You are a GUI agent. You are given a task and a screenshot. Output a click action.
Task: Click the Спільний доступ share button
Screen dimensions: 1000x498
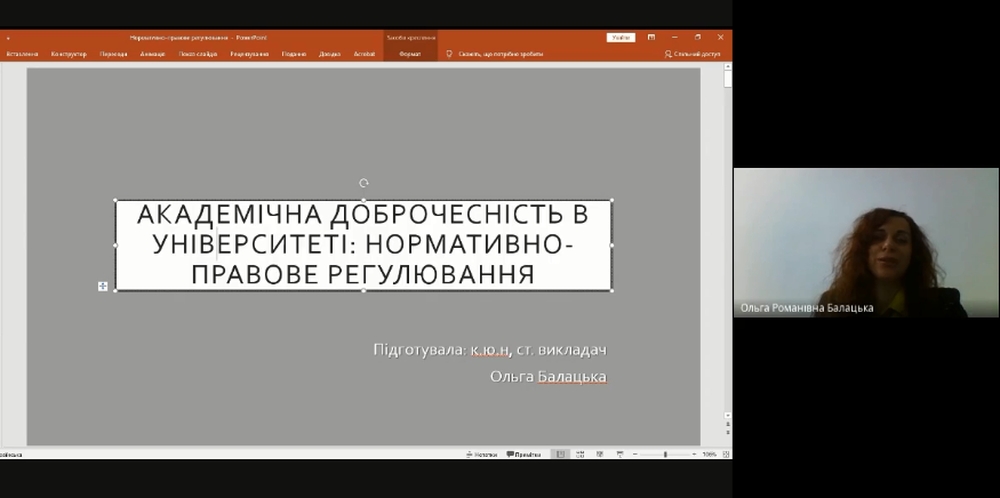click(x=692, y=54)
